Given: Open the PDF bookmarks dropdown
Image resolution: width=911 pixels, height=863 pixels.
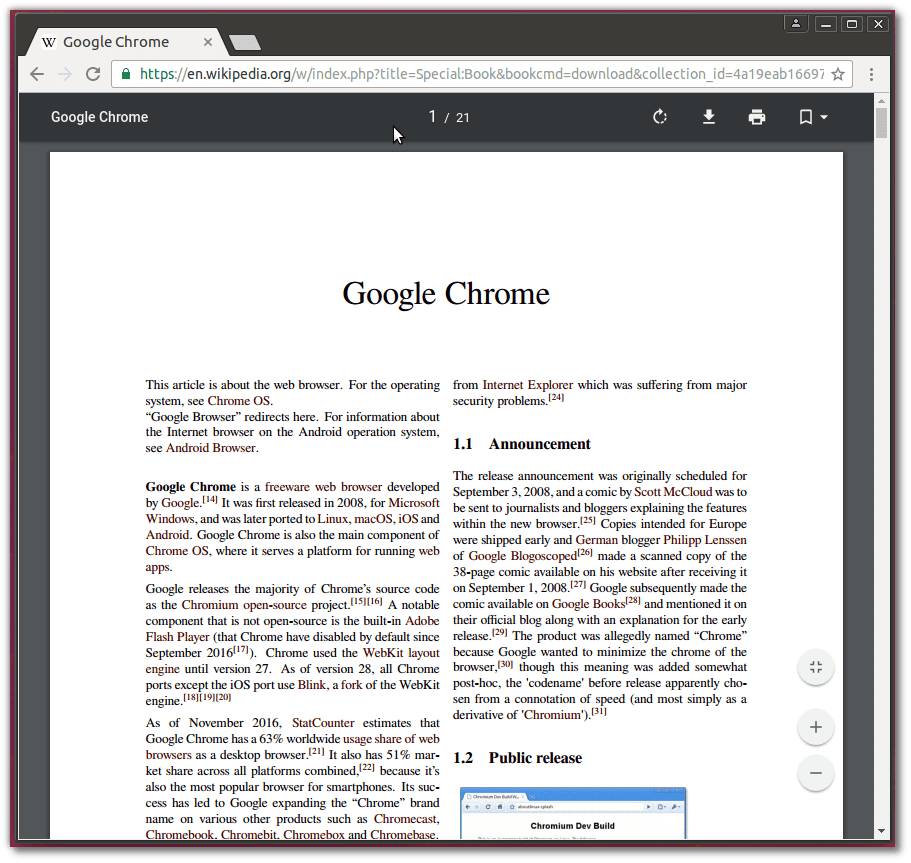Looking at the screenshot, I should [812, 117].
